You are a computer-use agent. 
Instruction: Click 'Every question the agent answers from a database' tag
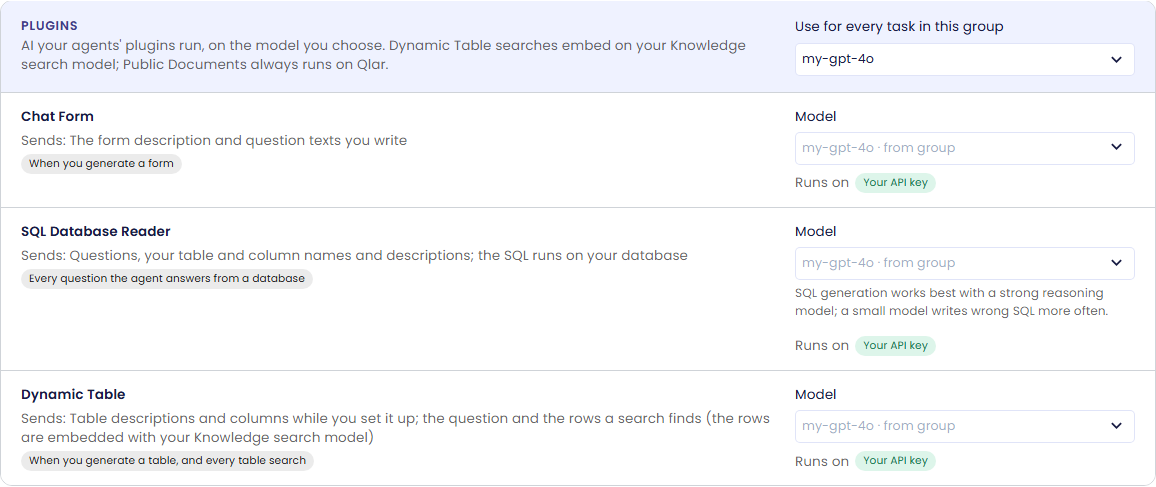coord(167,279)
